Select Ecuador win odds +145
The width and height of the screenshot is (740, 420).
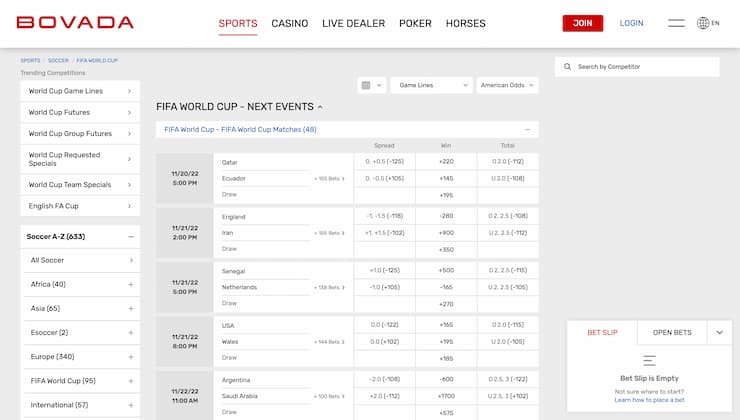[446, 178]
